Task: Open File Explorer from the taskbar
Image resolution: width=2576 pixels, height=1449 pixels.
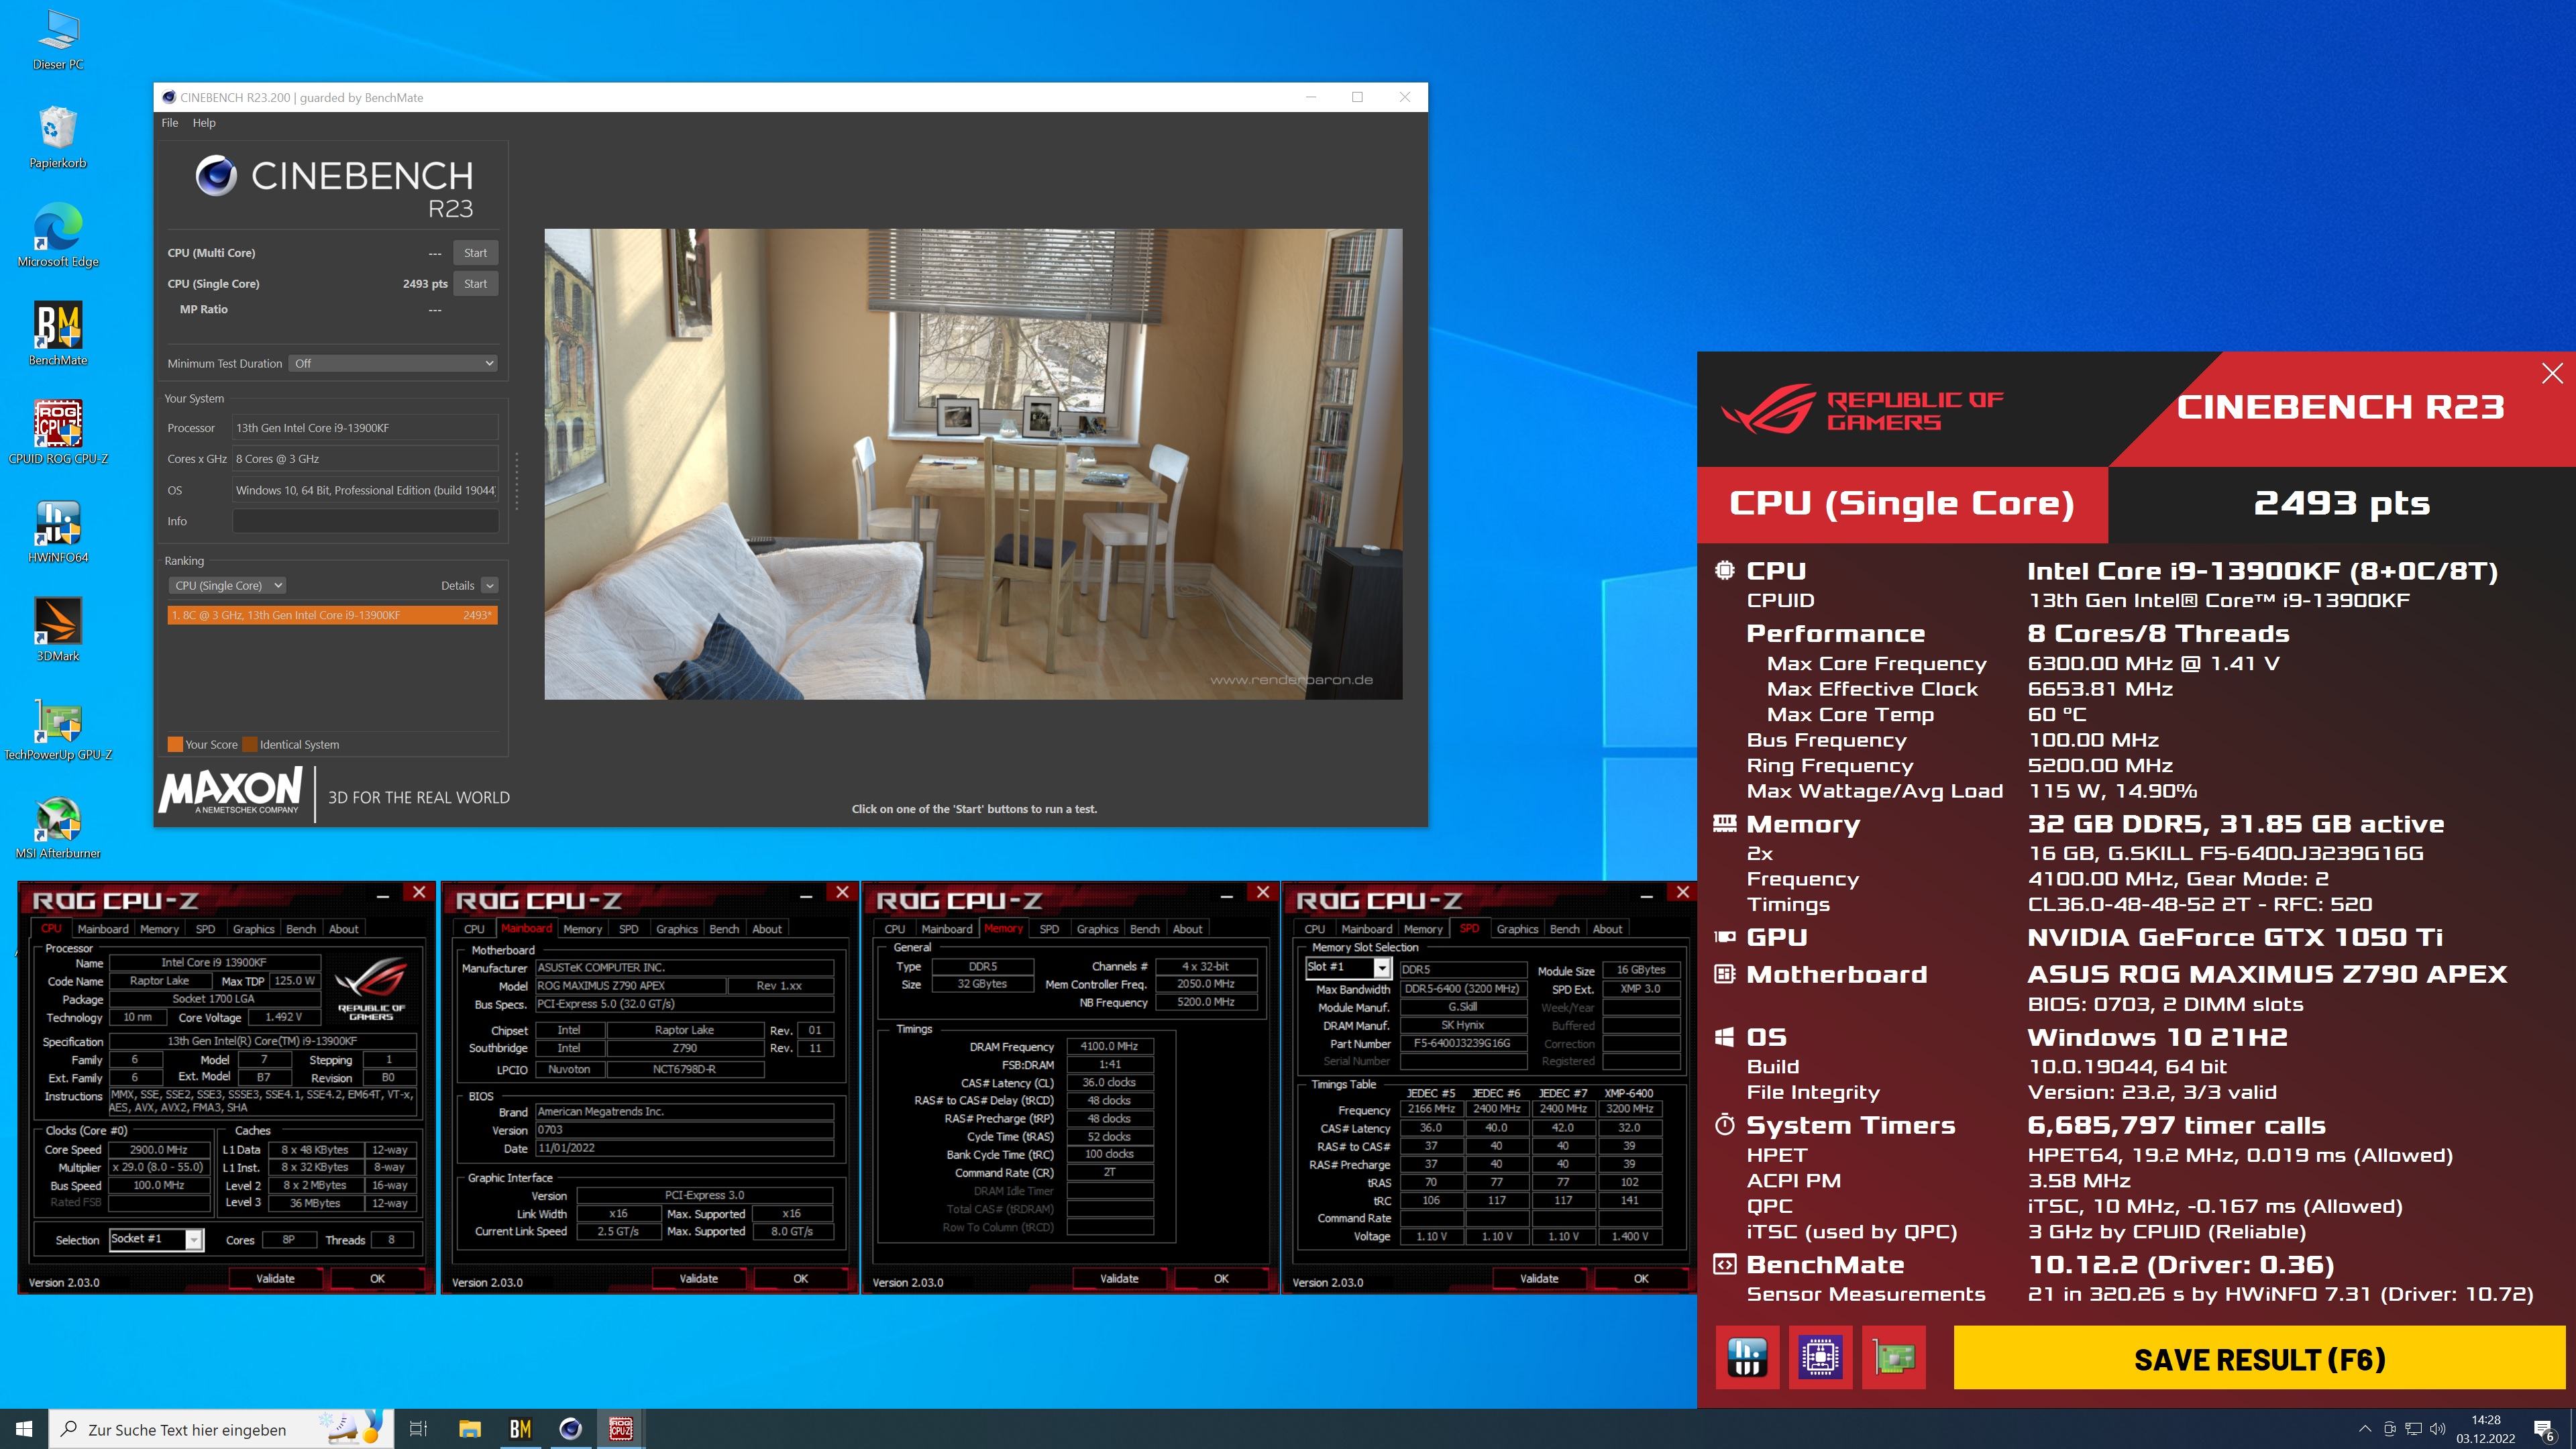Action: pos(470,1429)
